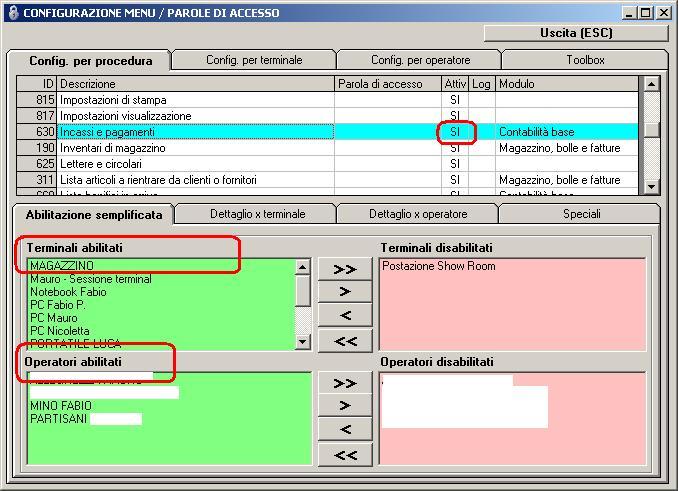Move all terminals to disabled with >> button
The width and height of the screenshot is (678, 491).
pos(345,269)
